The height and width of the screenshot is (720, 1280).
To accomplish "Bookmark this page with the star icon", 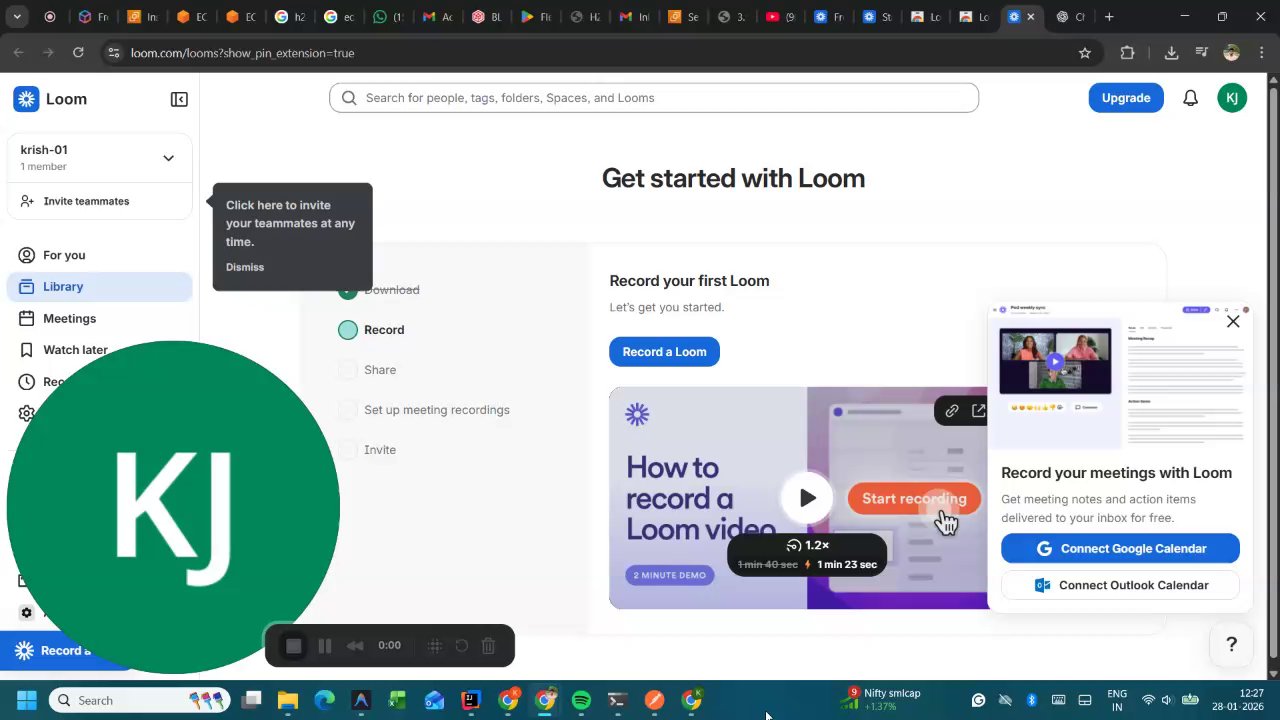I will coord(1085,53).
